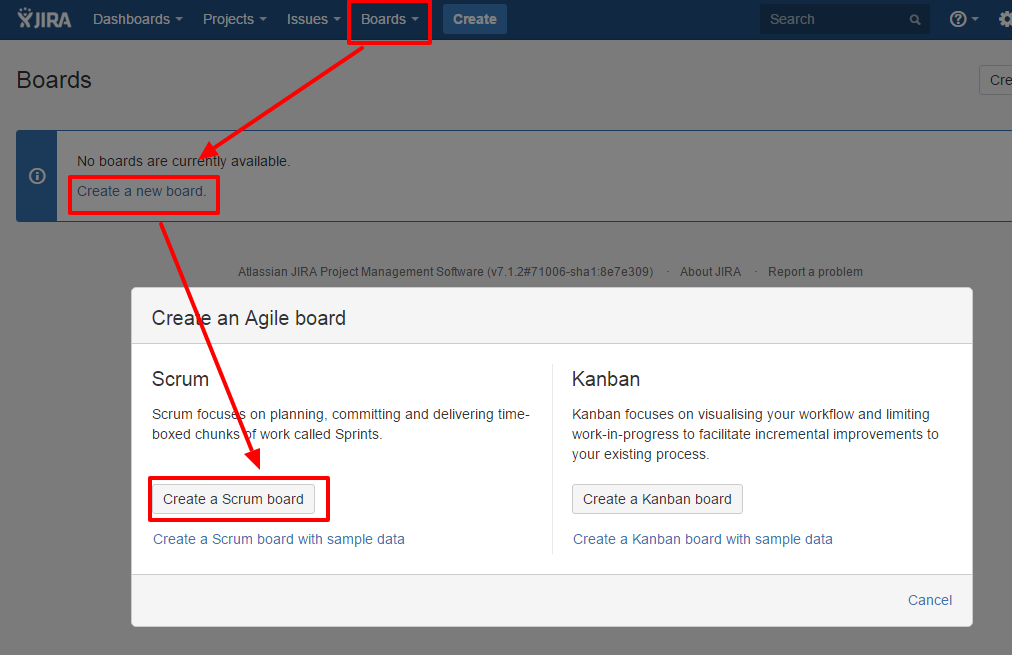Click Cancel in the Agile board dialog
The image size is (1012, 655).
coord(929,600)
